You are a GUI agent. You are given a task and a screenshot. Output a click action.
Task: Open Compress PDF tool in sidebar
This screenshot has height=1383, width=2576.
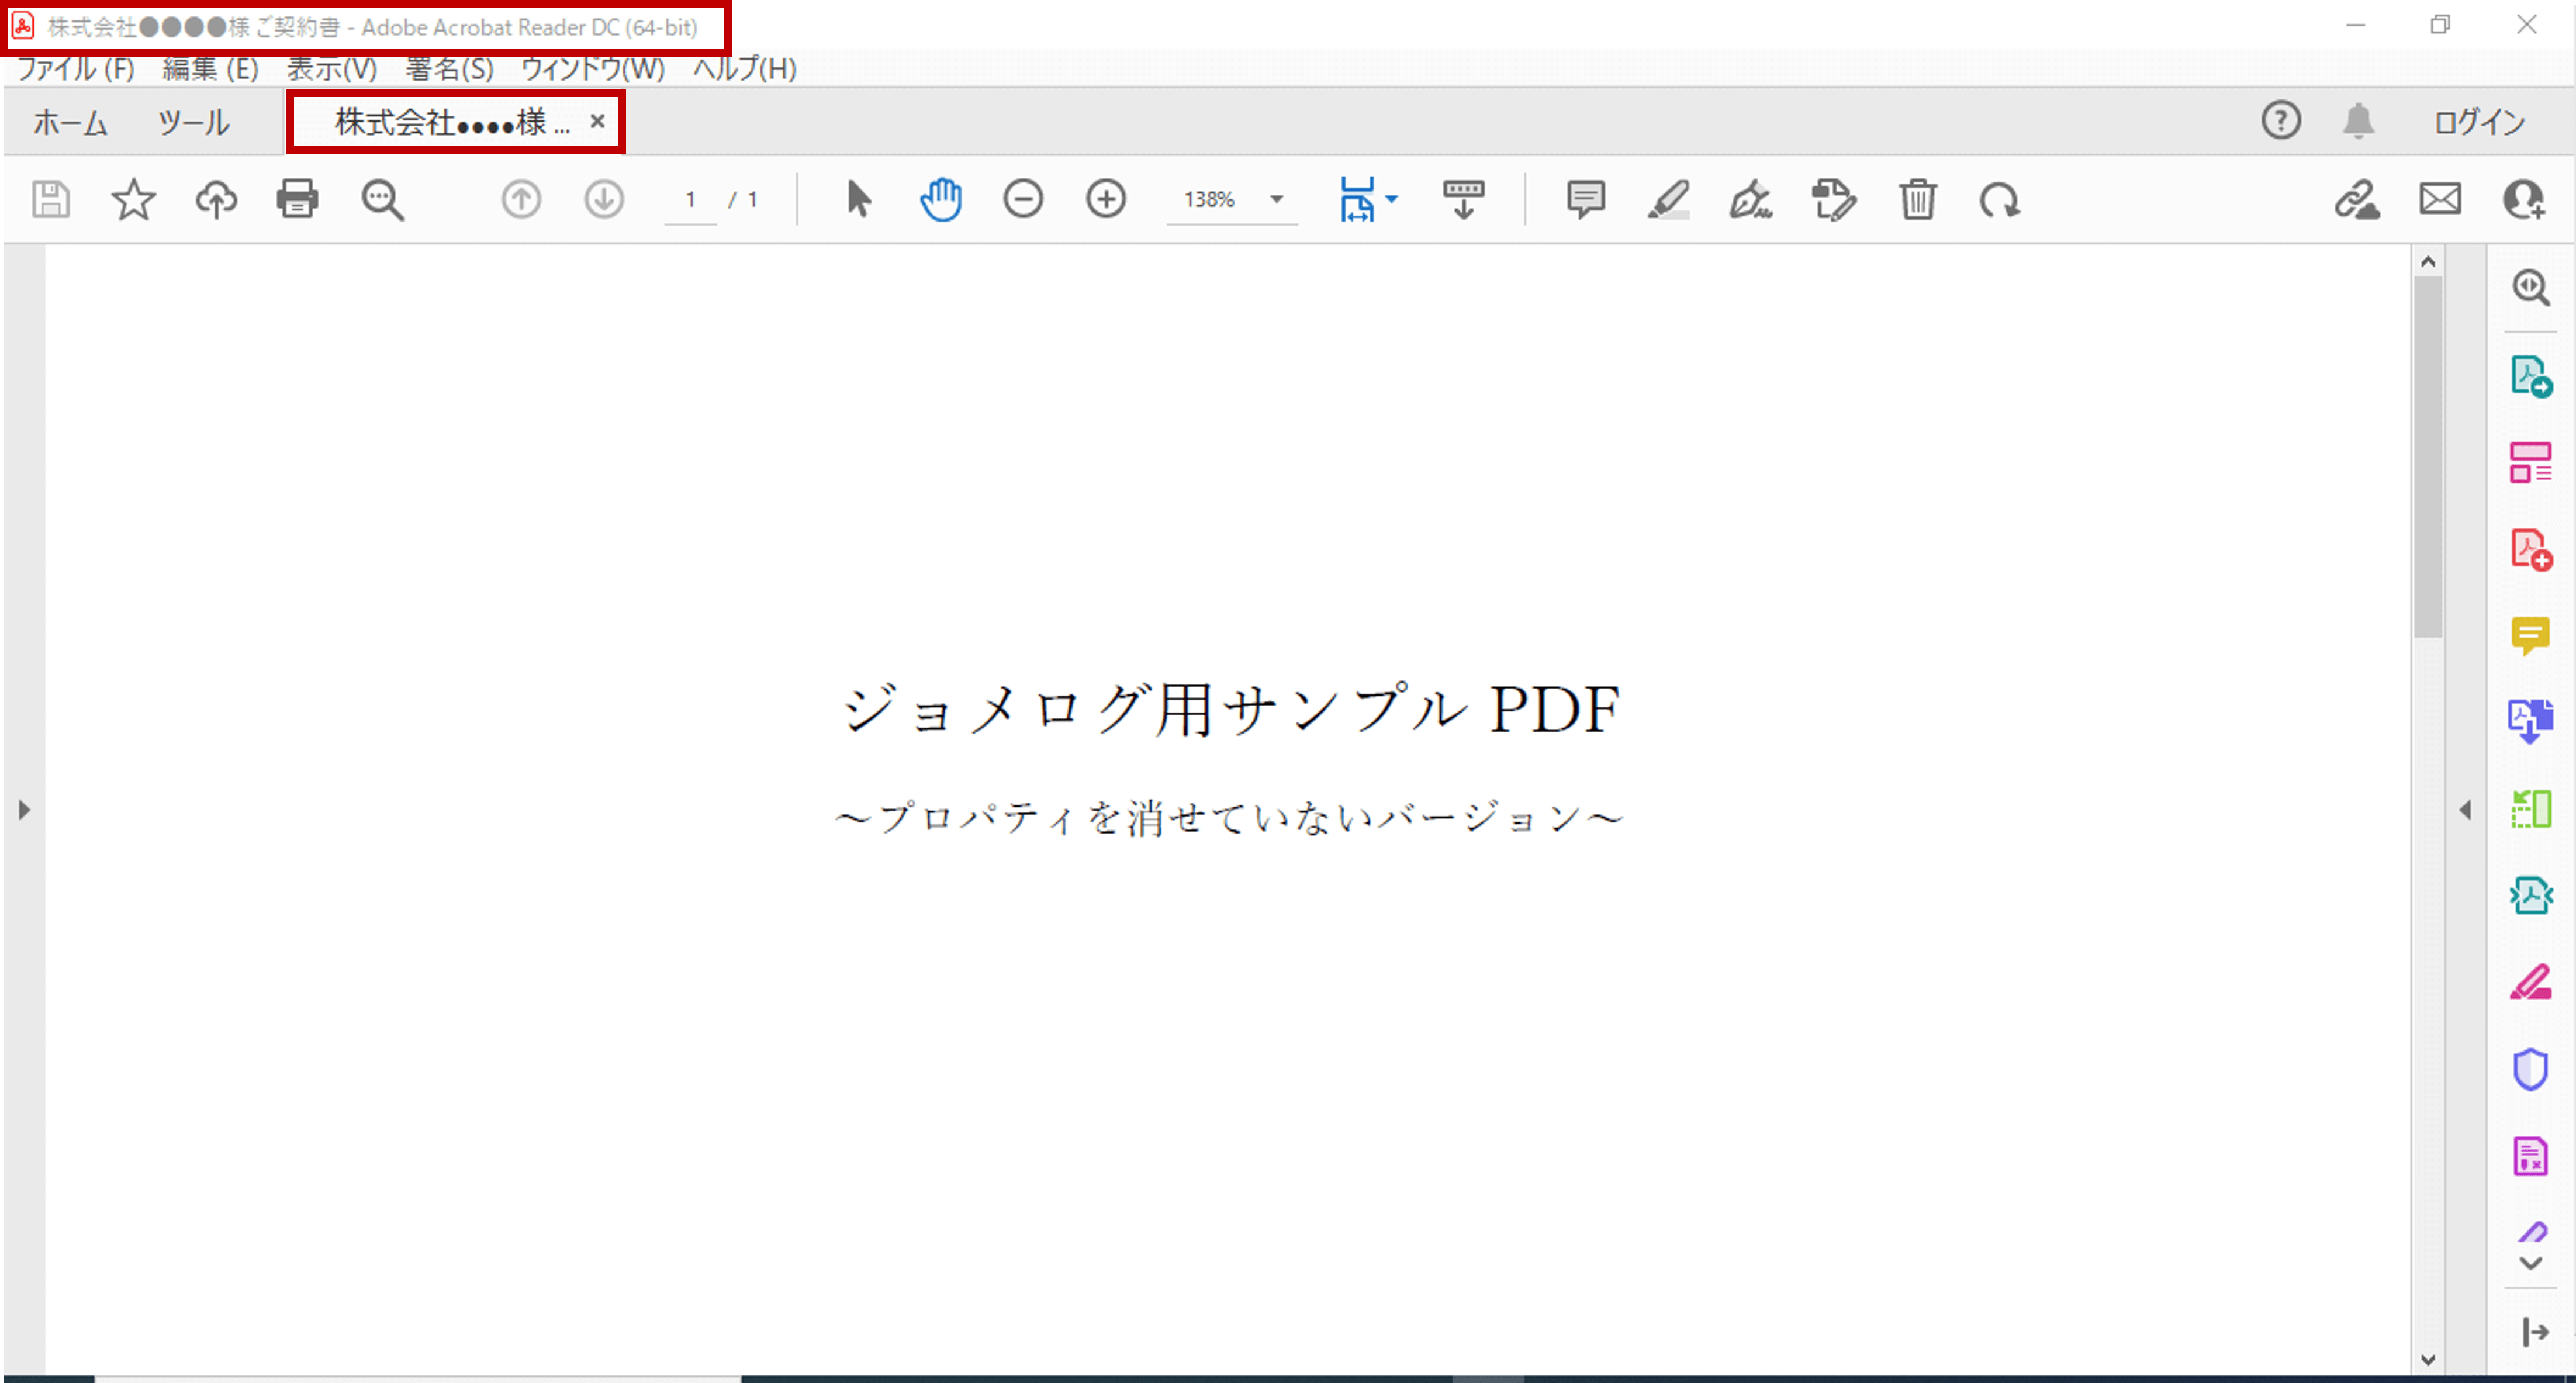[2531, 895]
